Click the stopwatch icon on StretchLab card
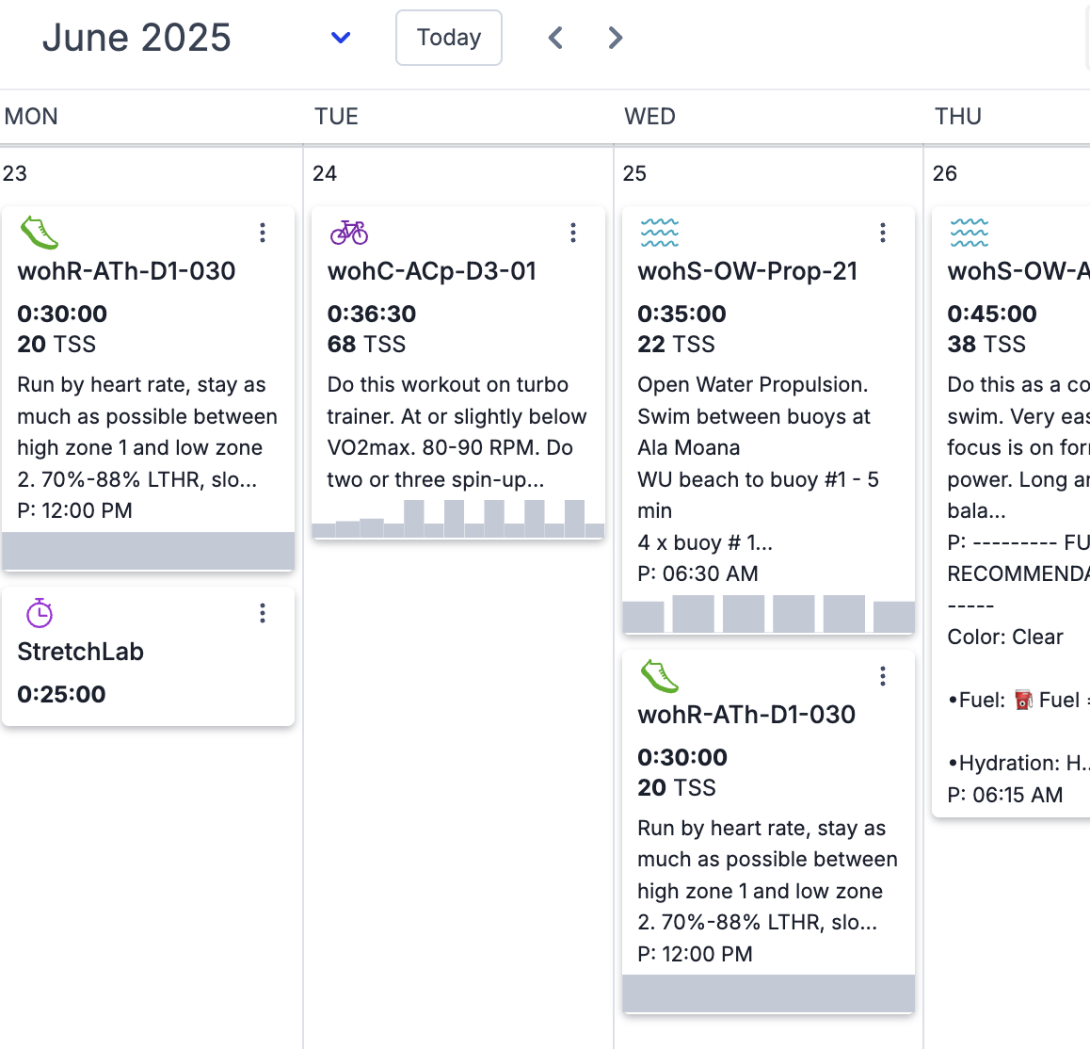The image size is (1090, 1049). (x=39, y=613)
